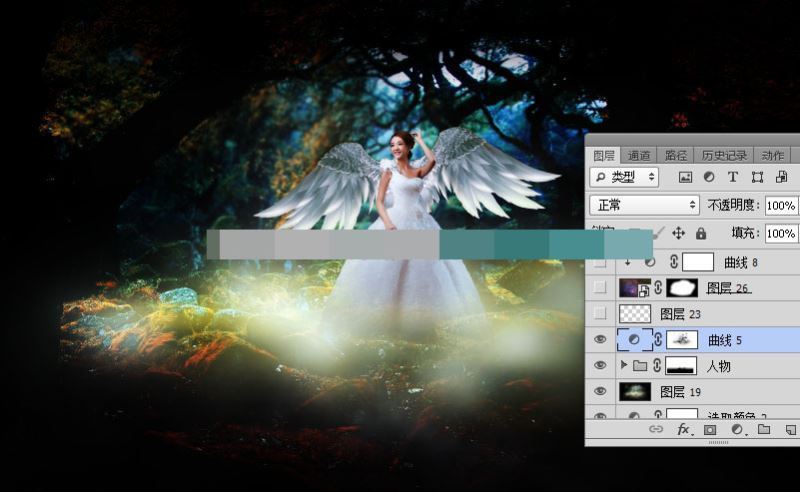Viewport: 800px width, 492px height.
Task: Click adjustment icon of 选取颜色 layer
Action: 634,415
